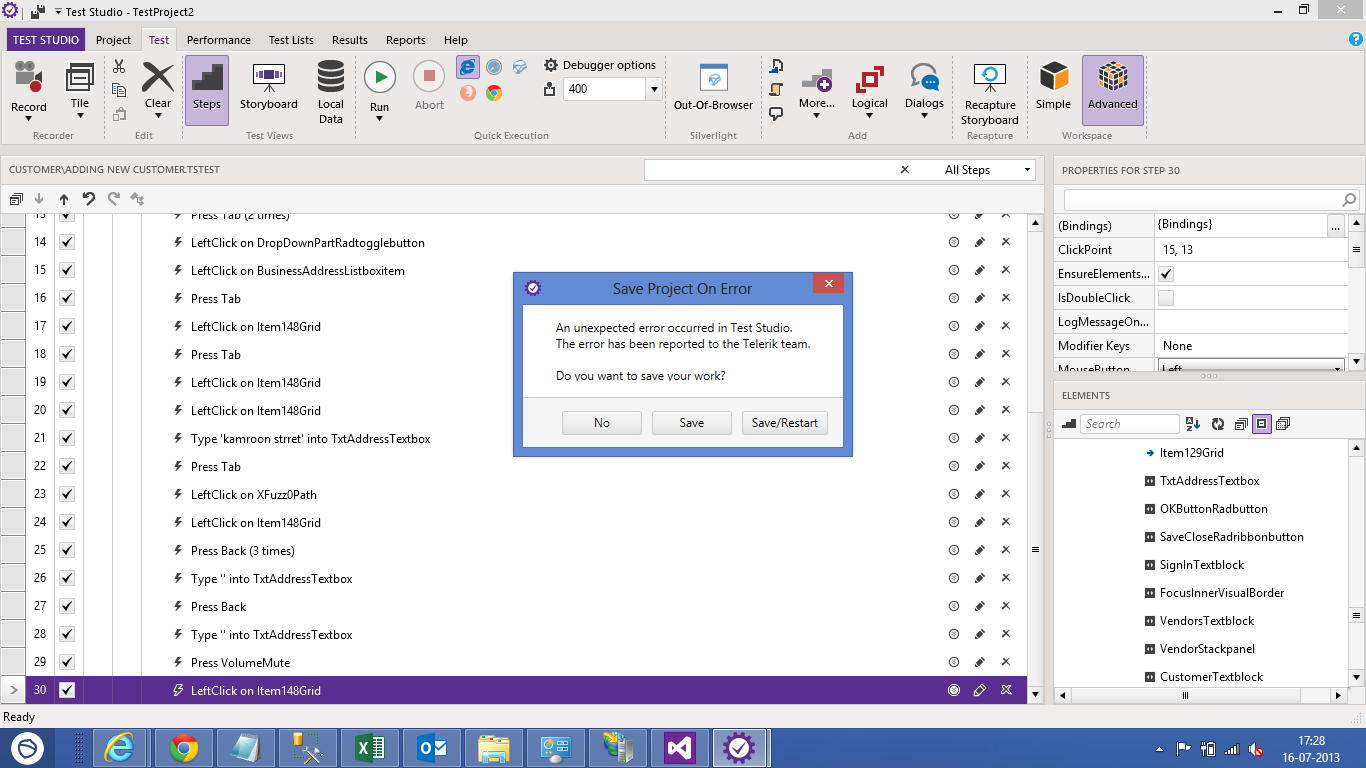Select the Local Data icon
The image size is (1366, 768).
[330, 77]
